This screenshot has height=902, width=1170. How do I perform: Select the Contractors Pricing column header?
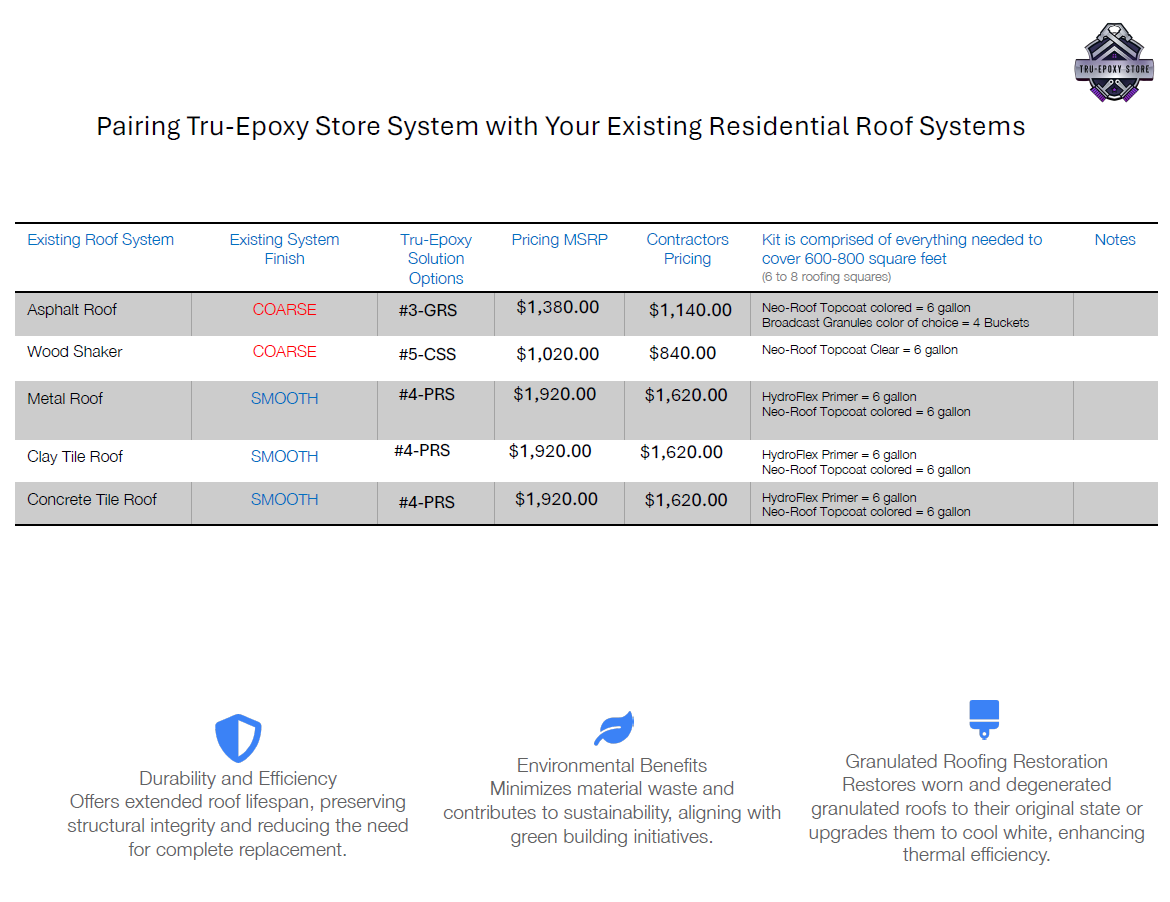pyautogui.click(x=687, y=249)
